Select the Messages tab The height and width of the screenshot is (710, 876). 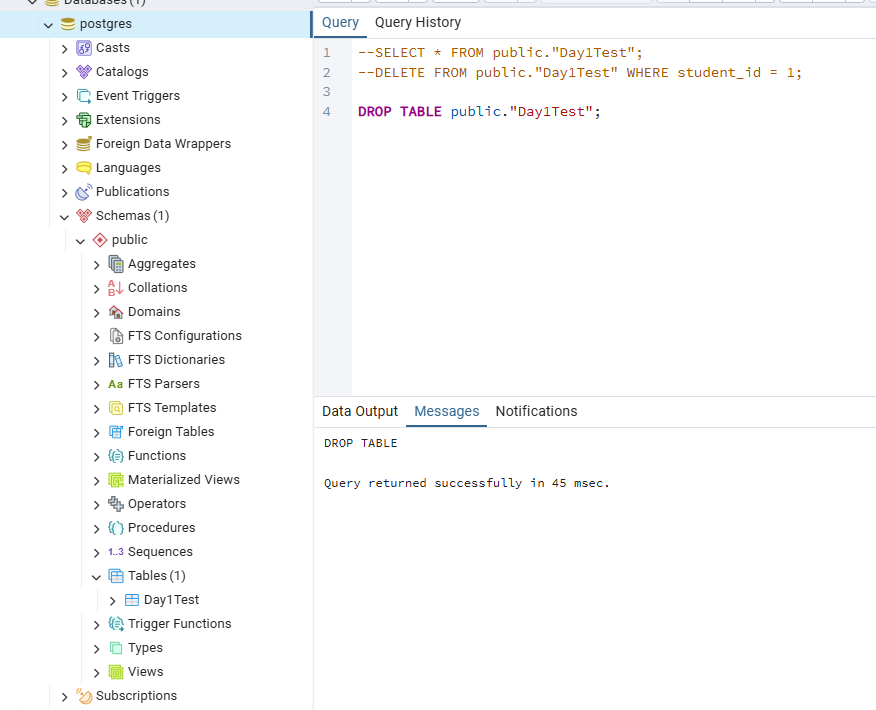pos(446,412)
